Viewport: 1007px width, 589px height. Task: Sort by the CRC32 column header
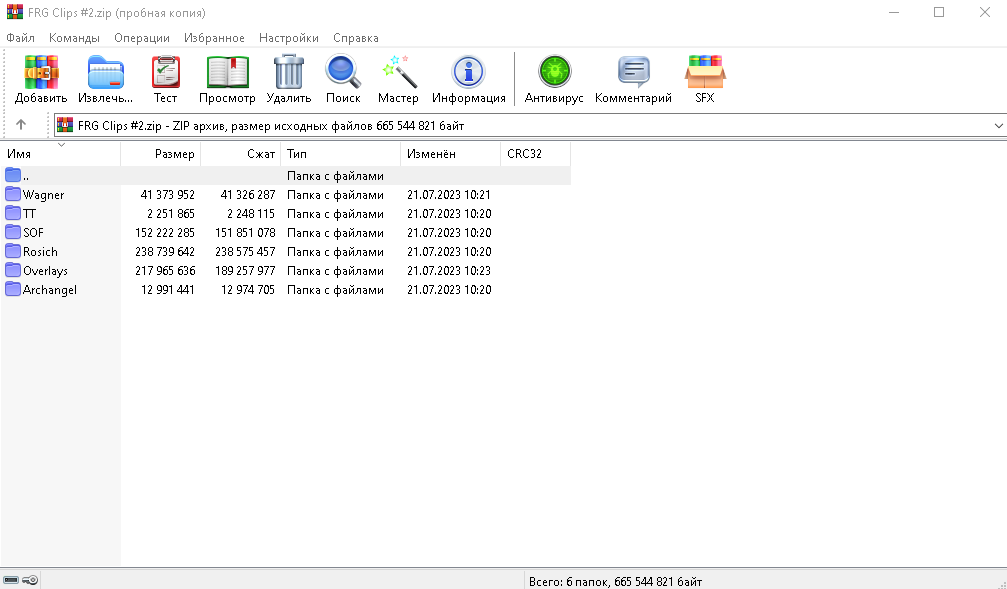pyautogui.click(x=536, y=154)
